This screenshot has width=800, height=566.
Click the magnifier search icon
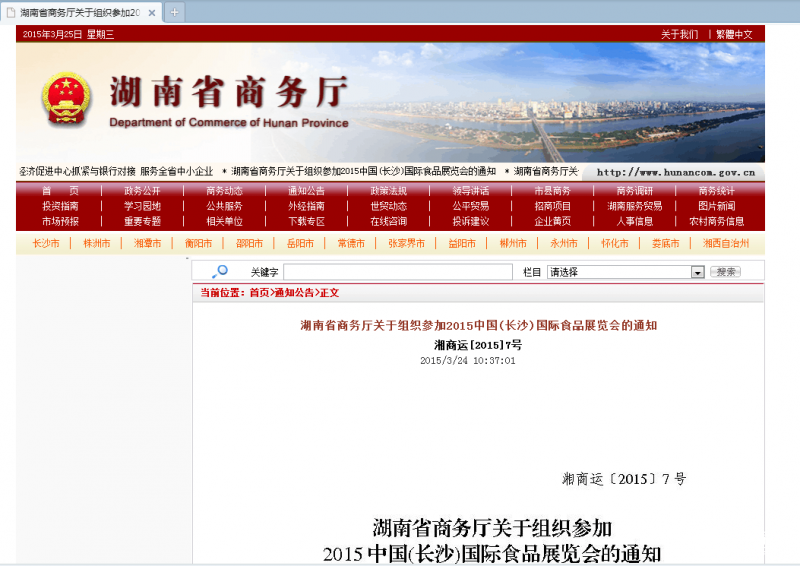click(x=220, y=271)
